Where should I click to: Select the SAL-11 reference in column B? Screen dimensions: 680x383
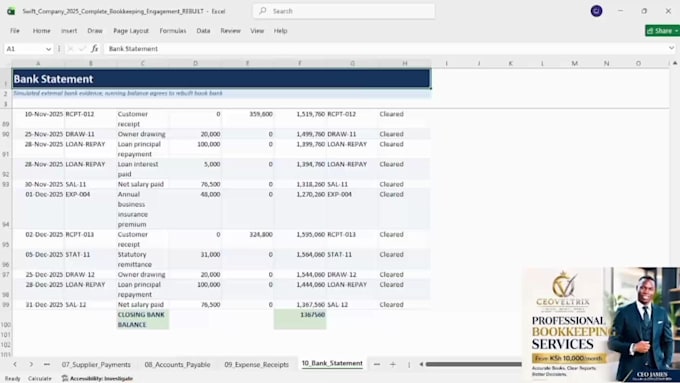(x=90, y=184)
